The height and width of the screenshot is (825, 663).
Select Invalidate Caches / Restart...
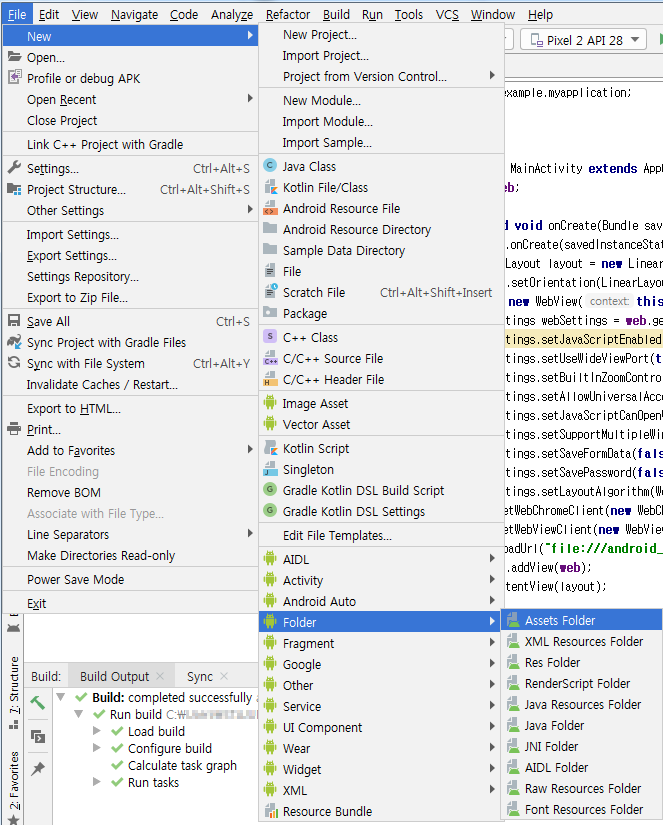tap(130, 384)
